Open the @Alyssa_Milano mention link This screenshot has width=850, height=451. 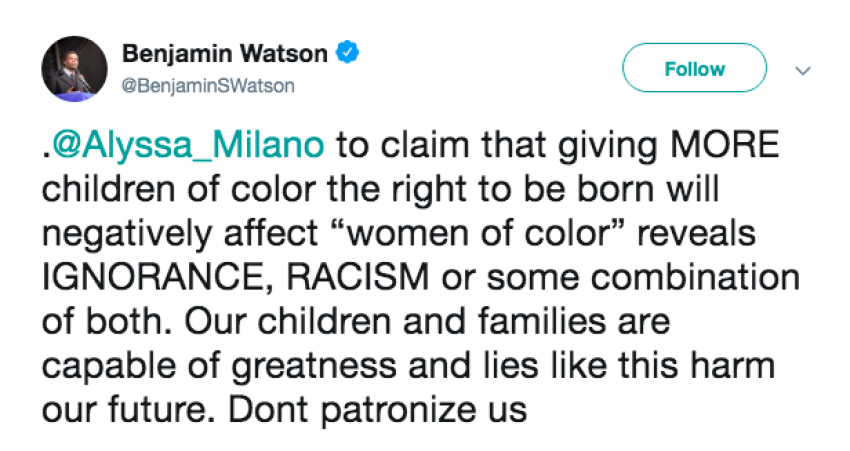tap(188, 146)
